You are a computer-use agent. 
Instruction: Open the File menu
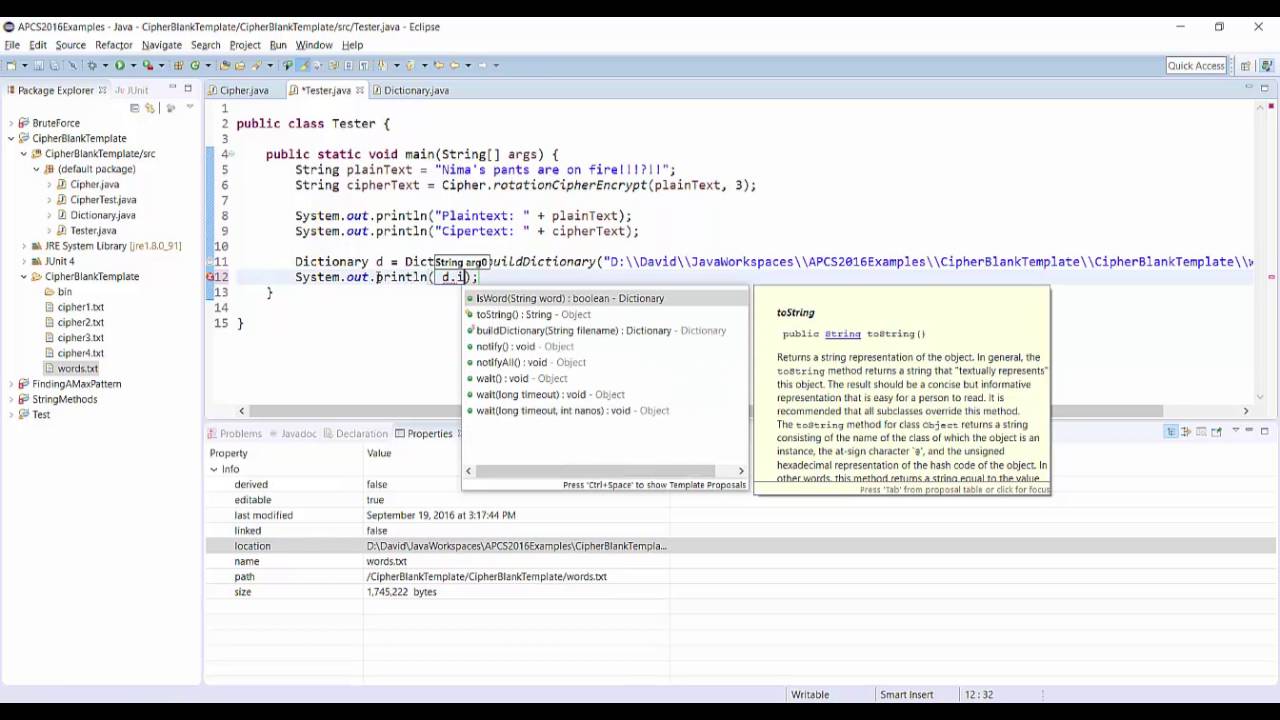pos(12,45)
